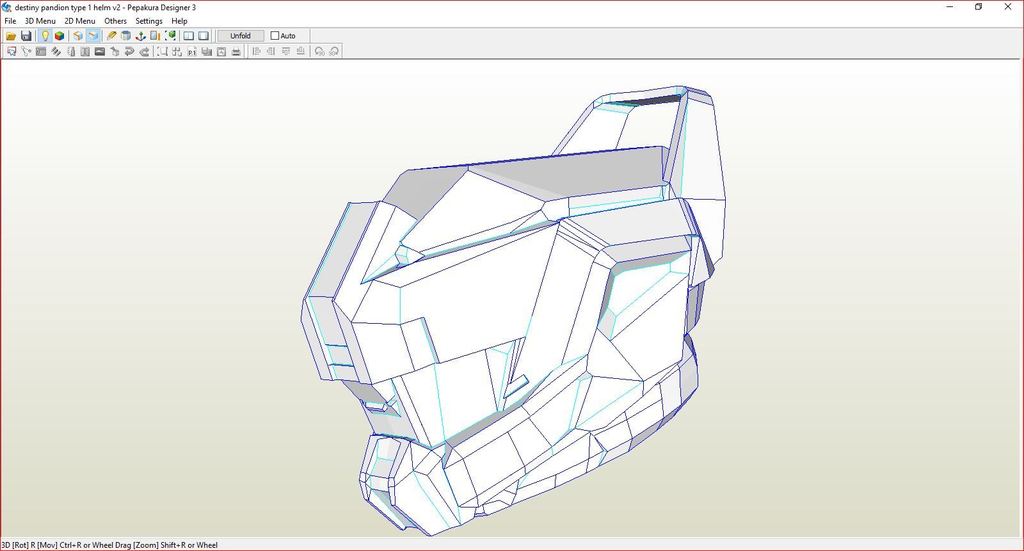The width and height of the screenshot is (1024, 551).
Task: Restore down the Pepakura Designer window
Action: pos(978,7)
